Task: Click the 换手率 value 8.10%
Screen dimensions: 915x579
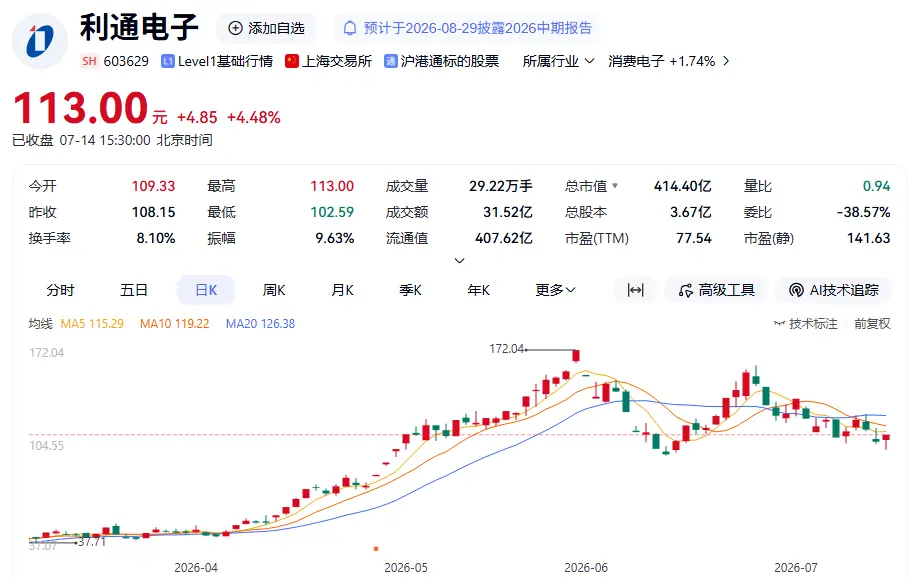Action: click(156, 238)
